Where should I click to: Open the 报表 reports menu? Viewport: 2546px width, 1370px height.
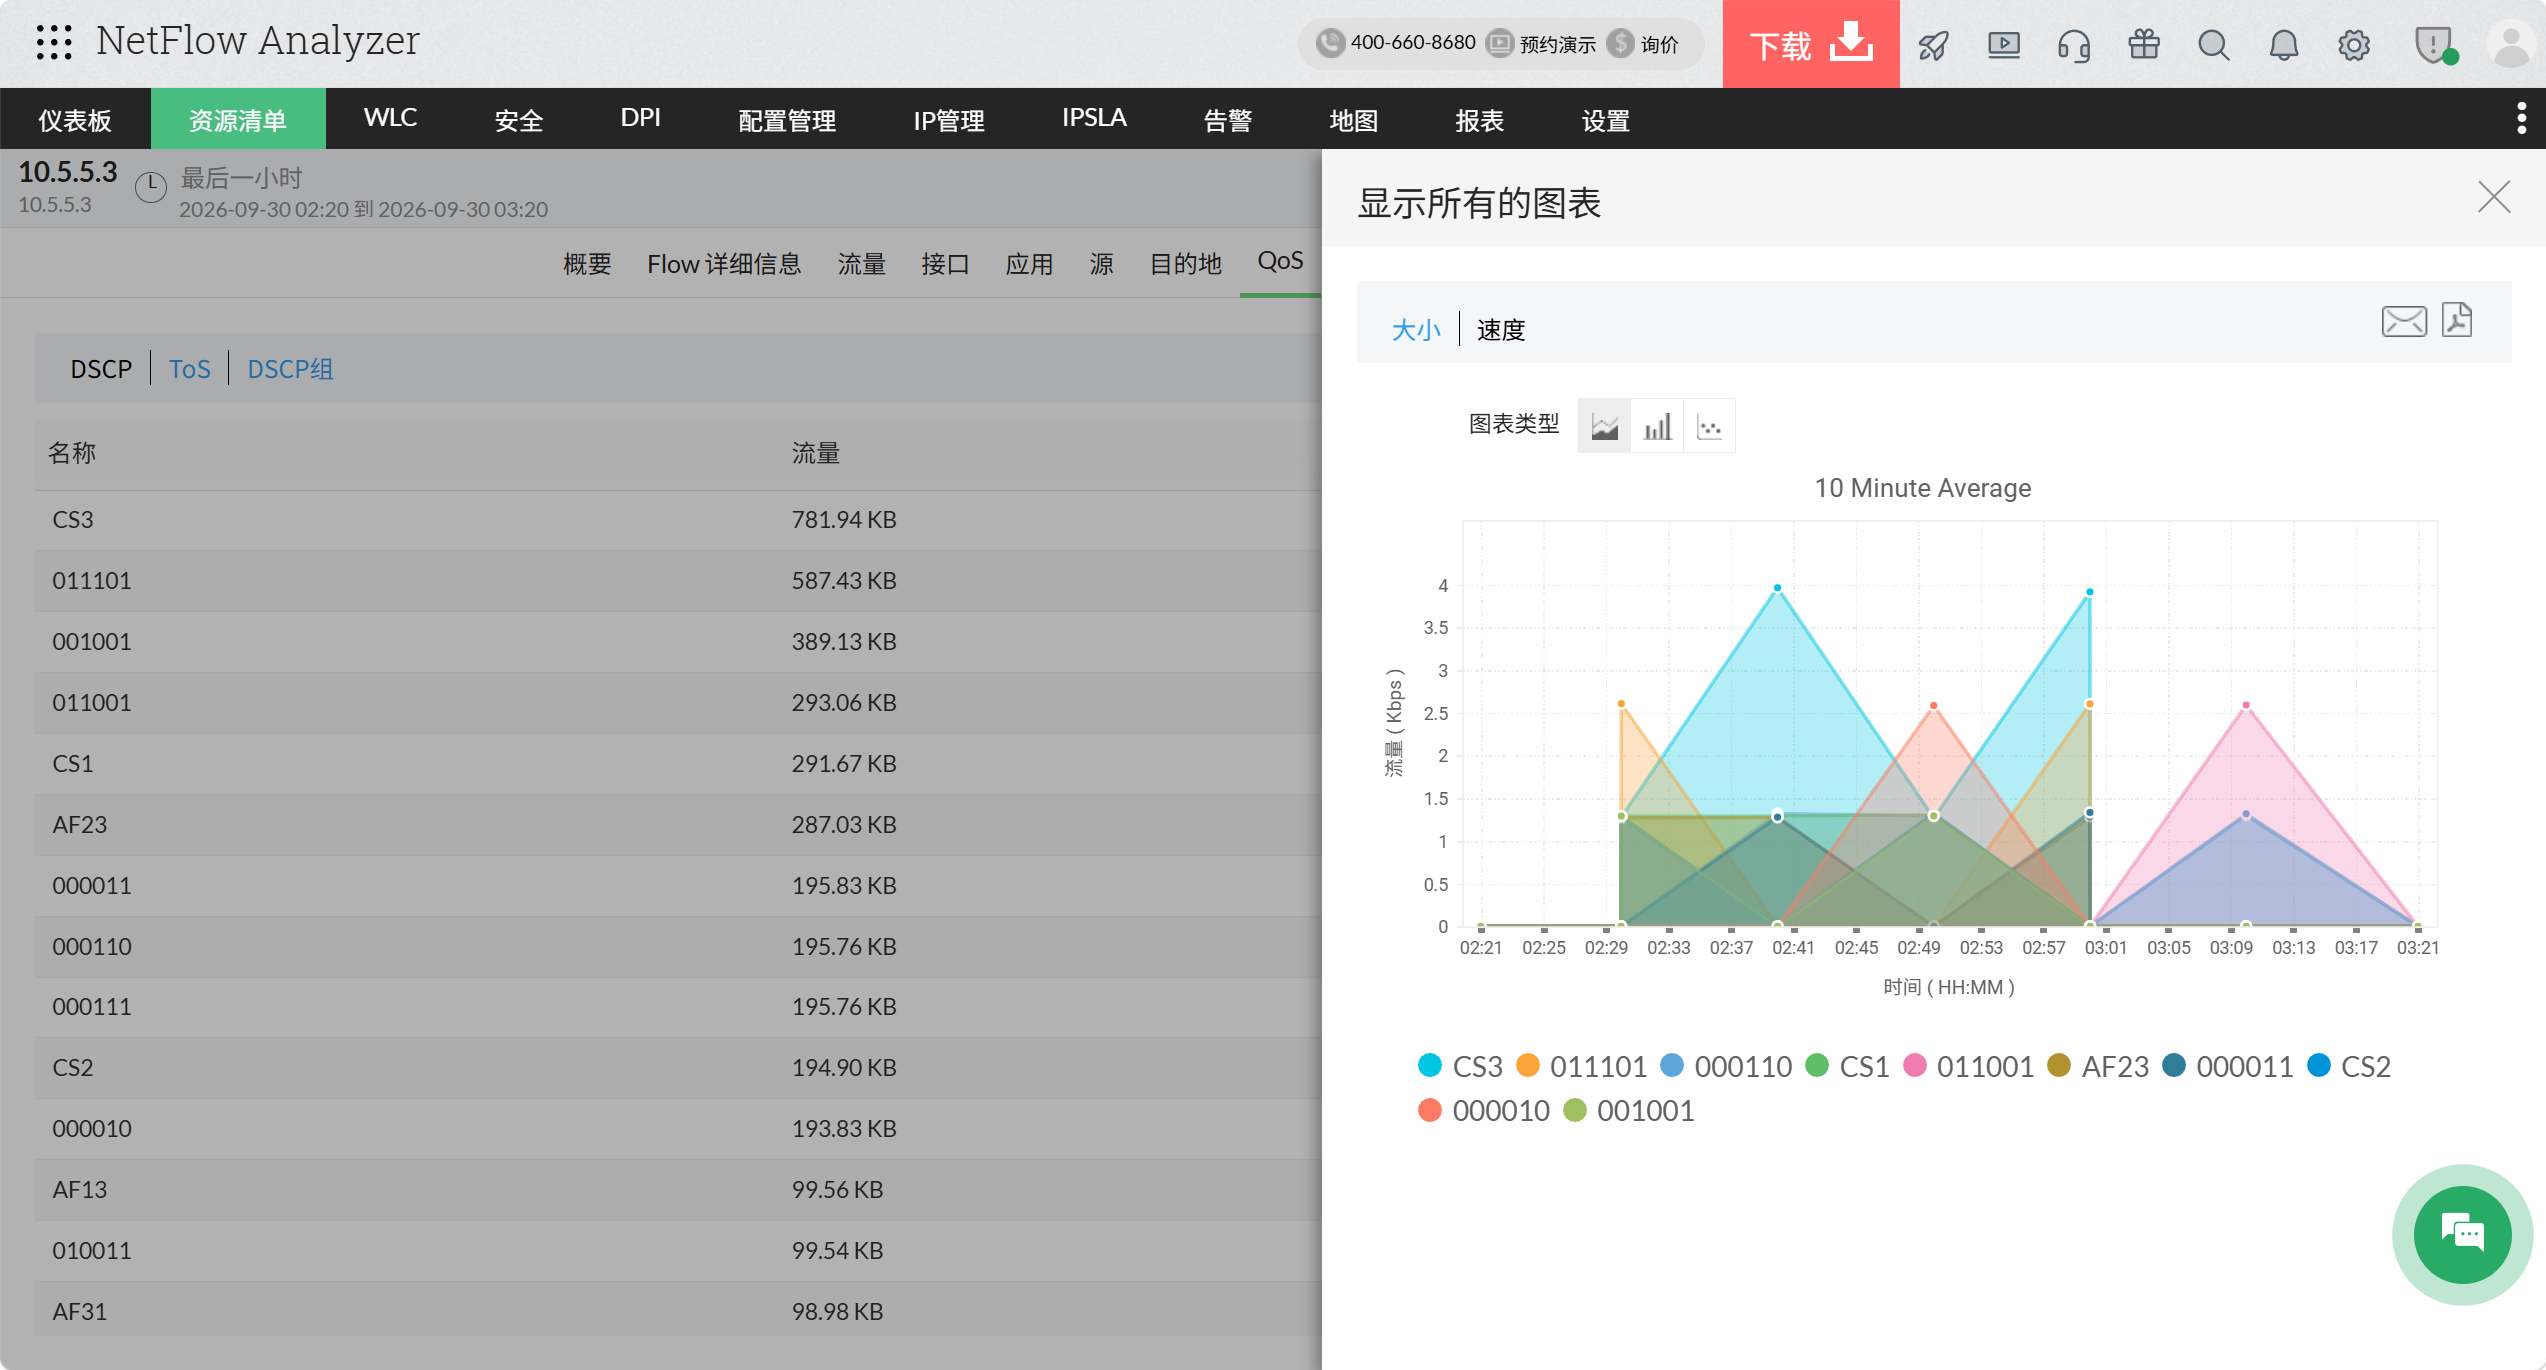point(1480,120)
